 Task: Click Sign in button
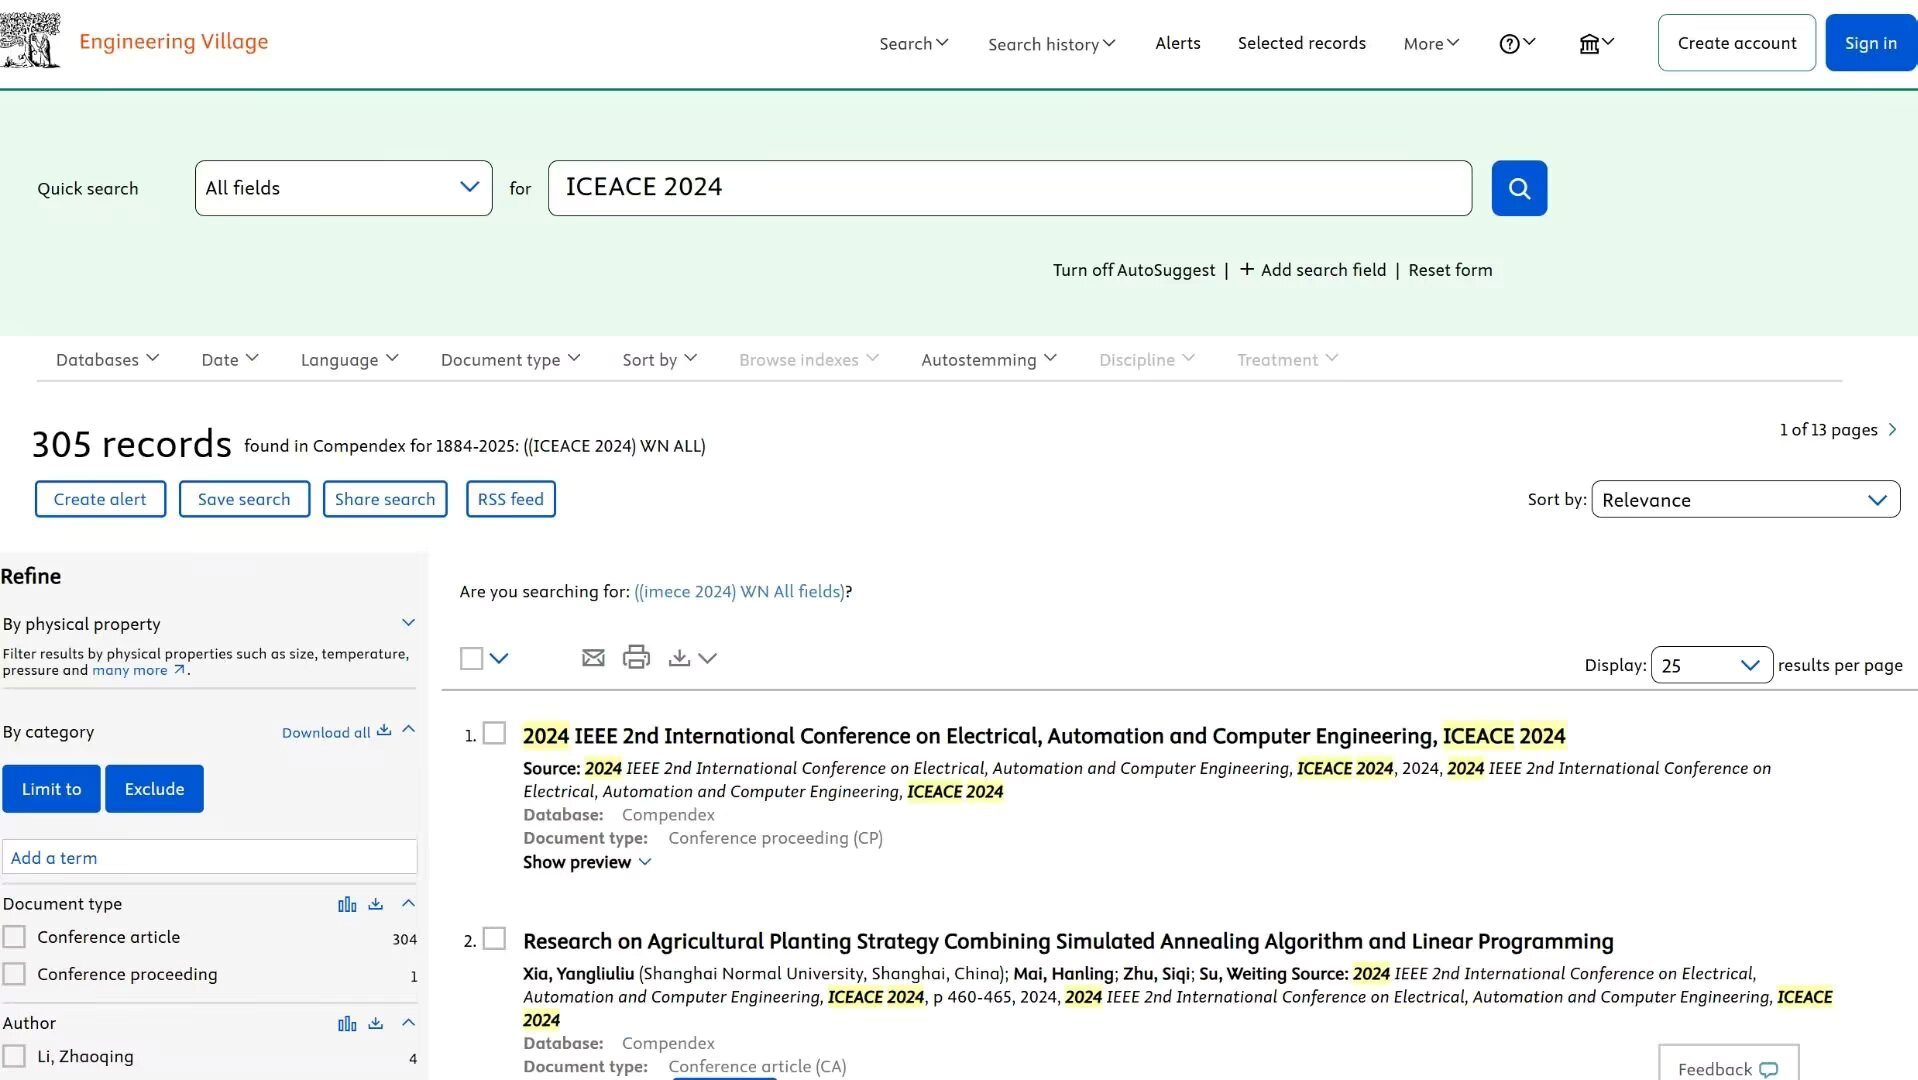click(1871, 43)
